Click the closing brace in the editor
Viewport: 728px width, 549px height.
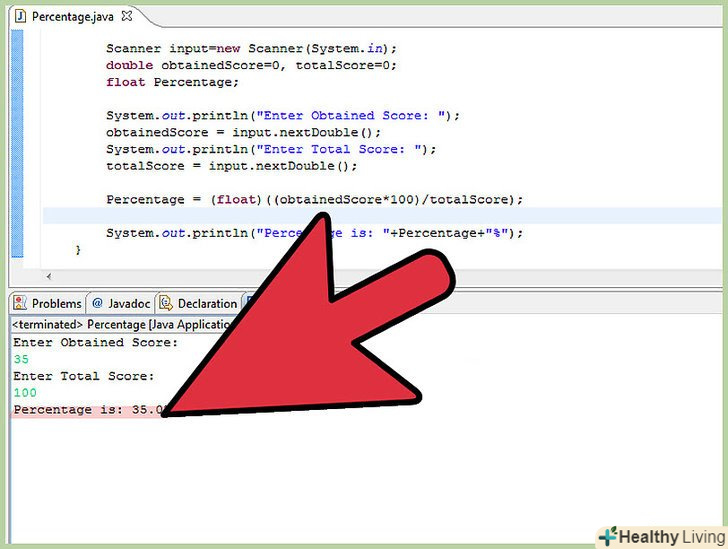click(78, 250)
